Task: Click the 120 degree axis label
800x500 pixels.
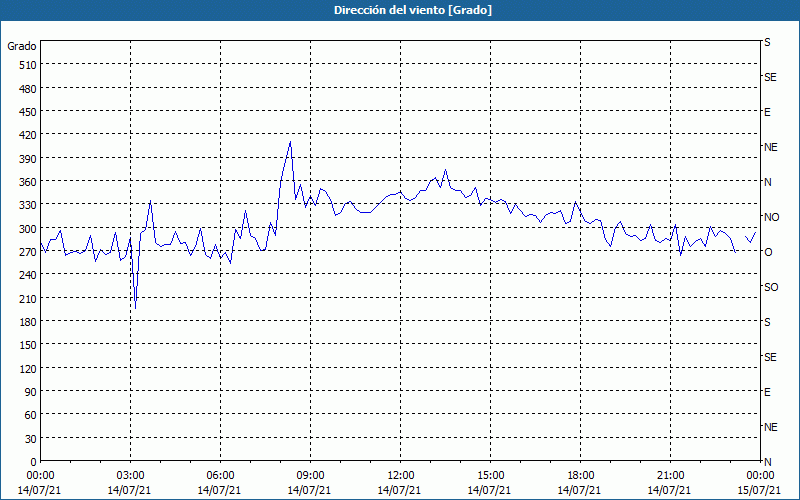Action: (29, 368)
